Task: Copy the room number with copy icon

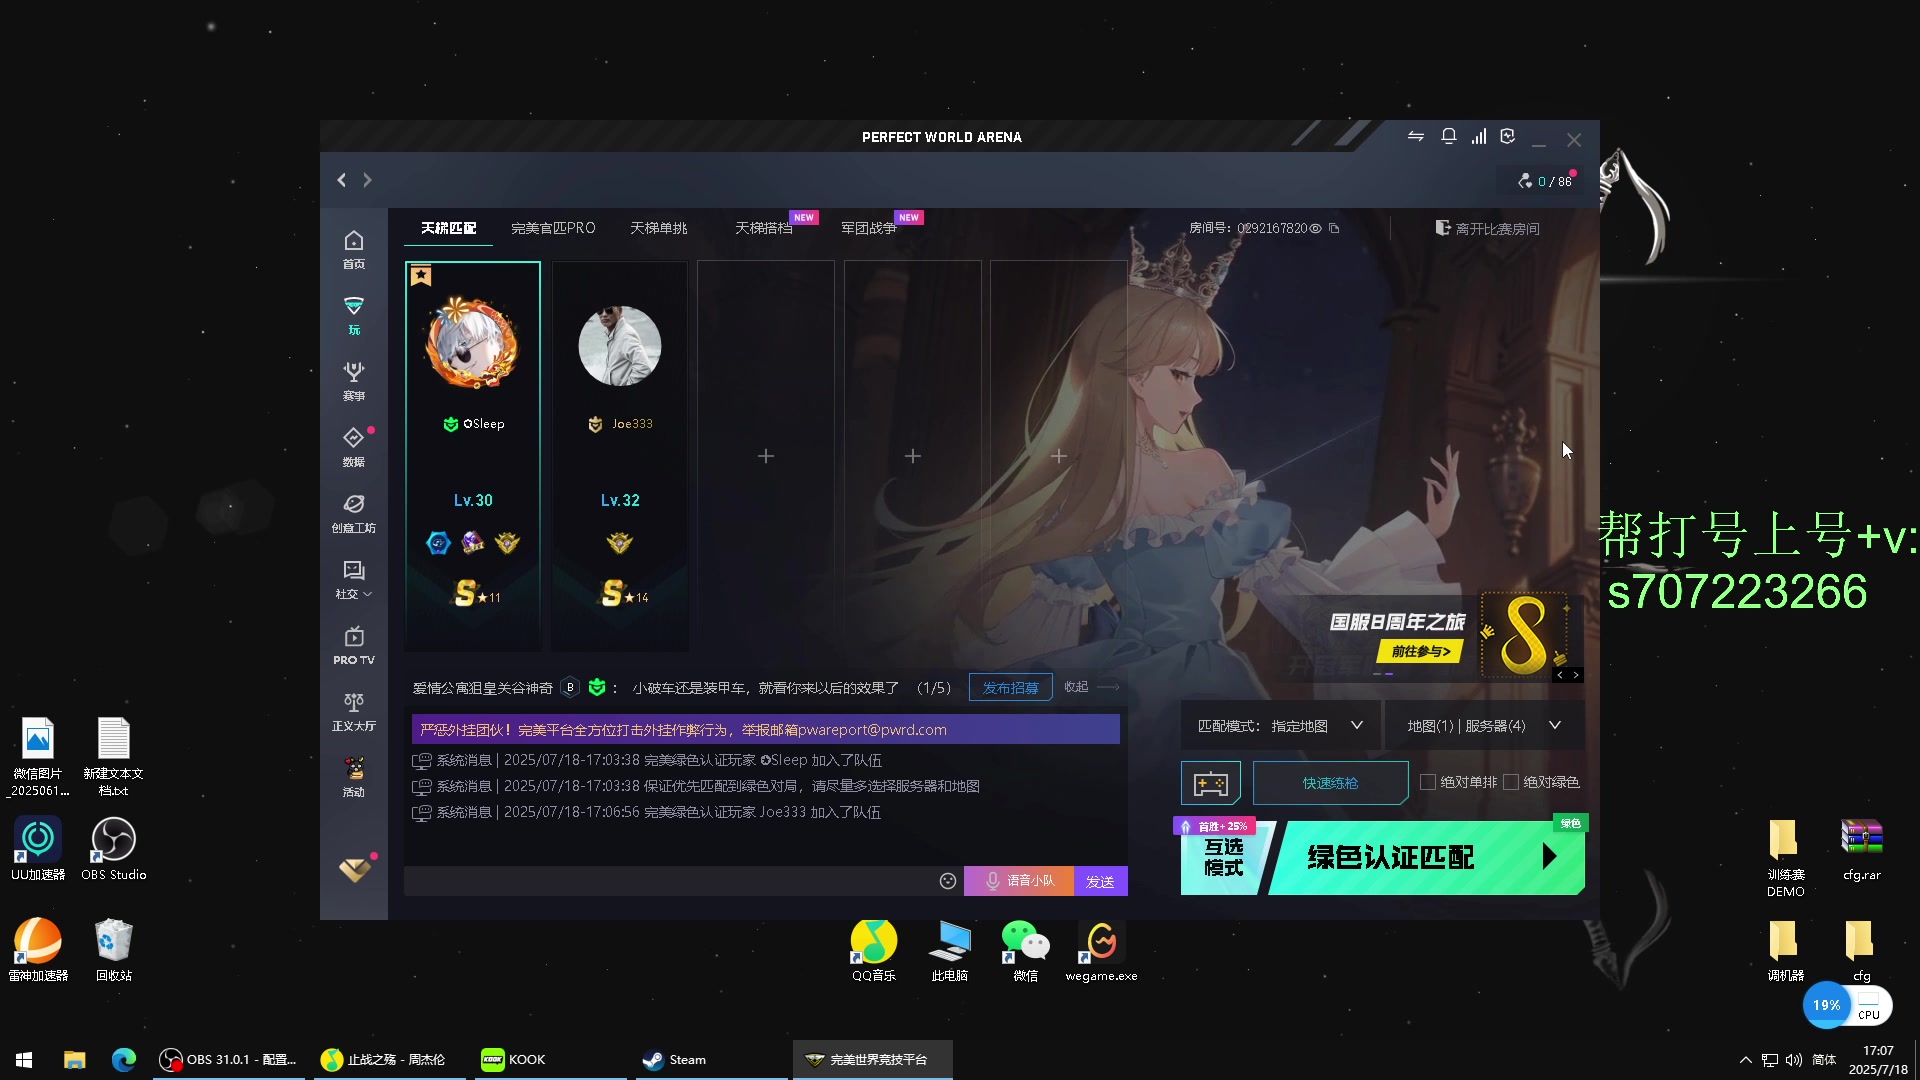Action: 1334,229
